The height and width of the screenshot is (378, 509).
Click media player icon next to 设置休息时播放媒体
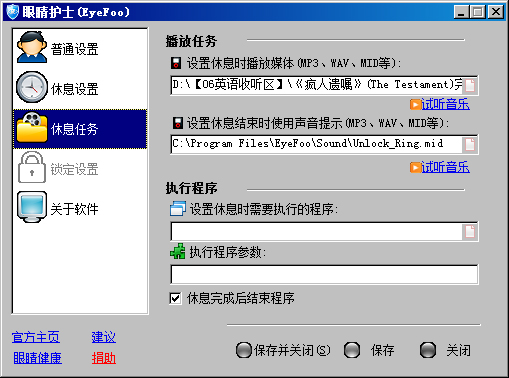pyautogui.click(x=176, y=63)
